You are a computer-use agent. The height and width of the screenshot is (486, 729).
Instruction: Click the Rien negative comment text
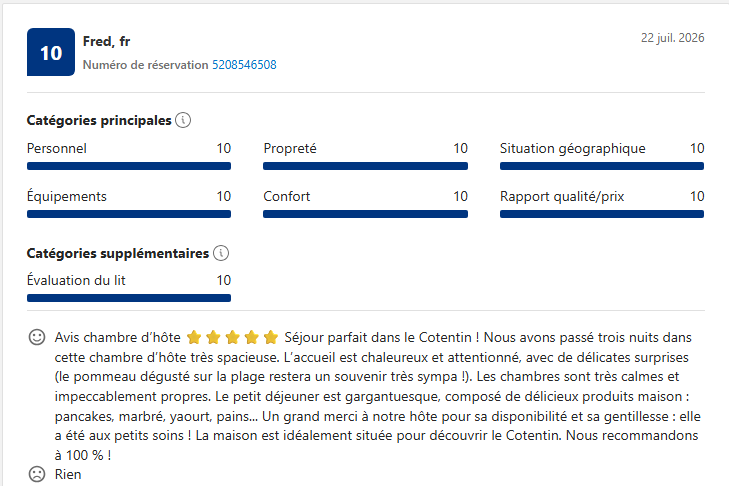68,474
